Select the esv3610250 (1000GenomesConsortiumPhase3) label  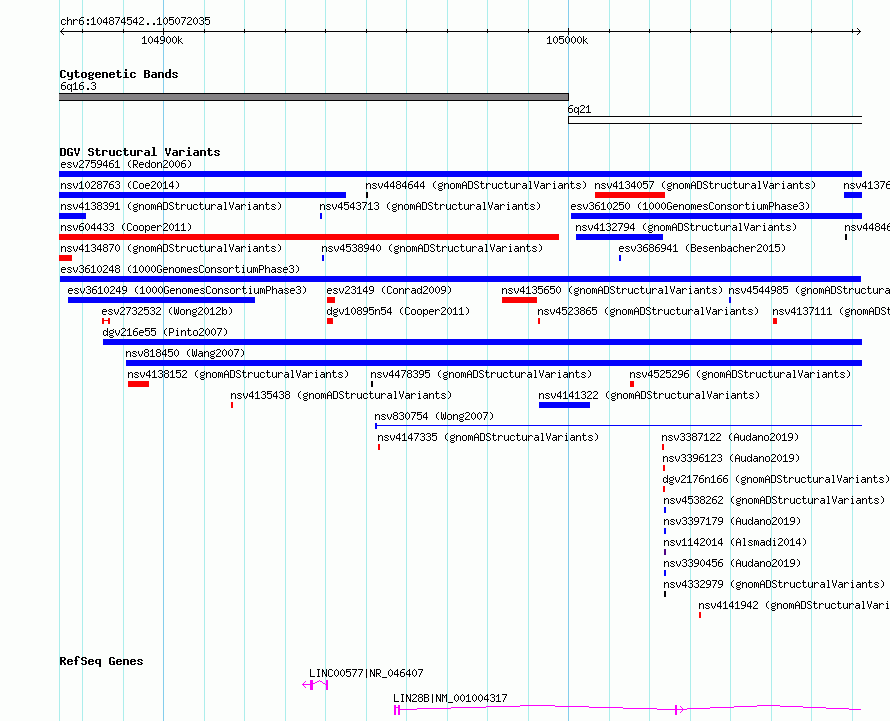click(690, 206)
